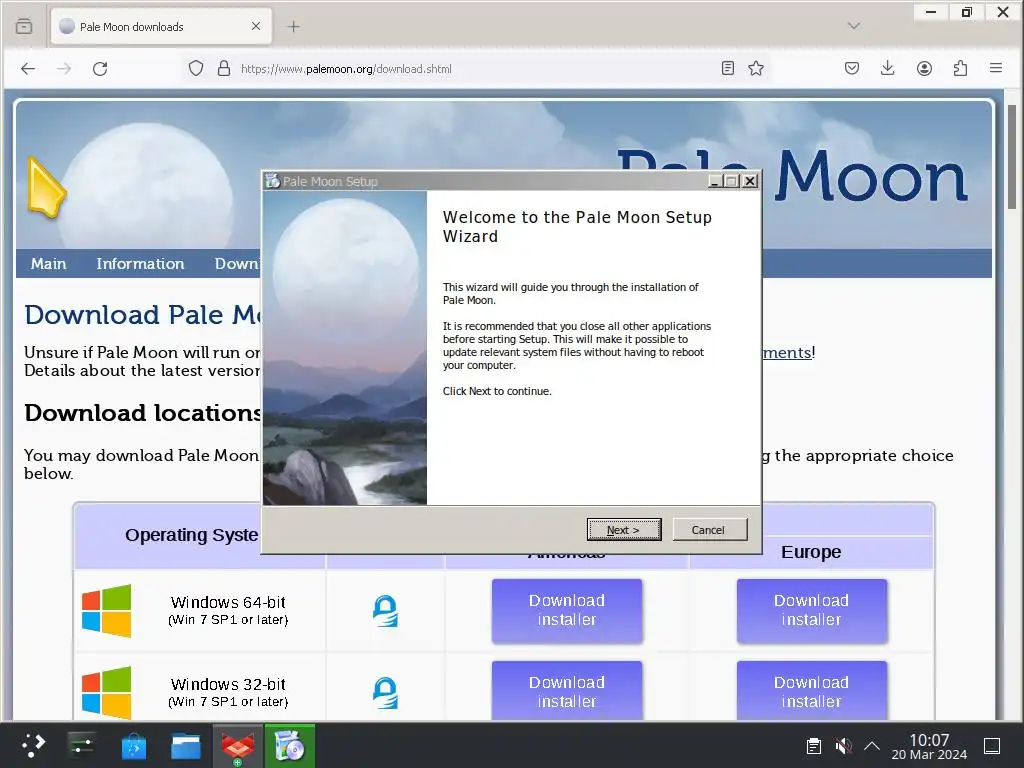
Task: Open the Main navigation menu item
Action: pyautogui.click(x=48, y=264)
